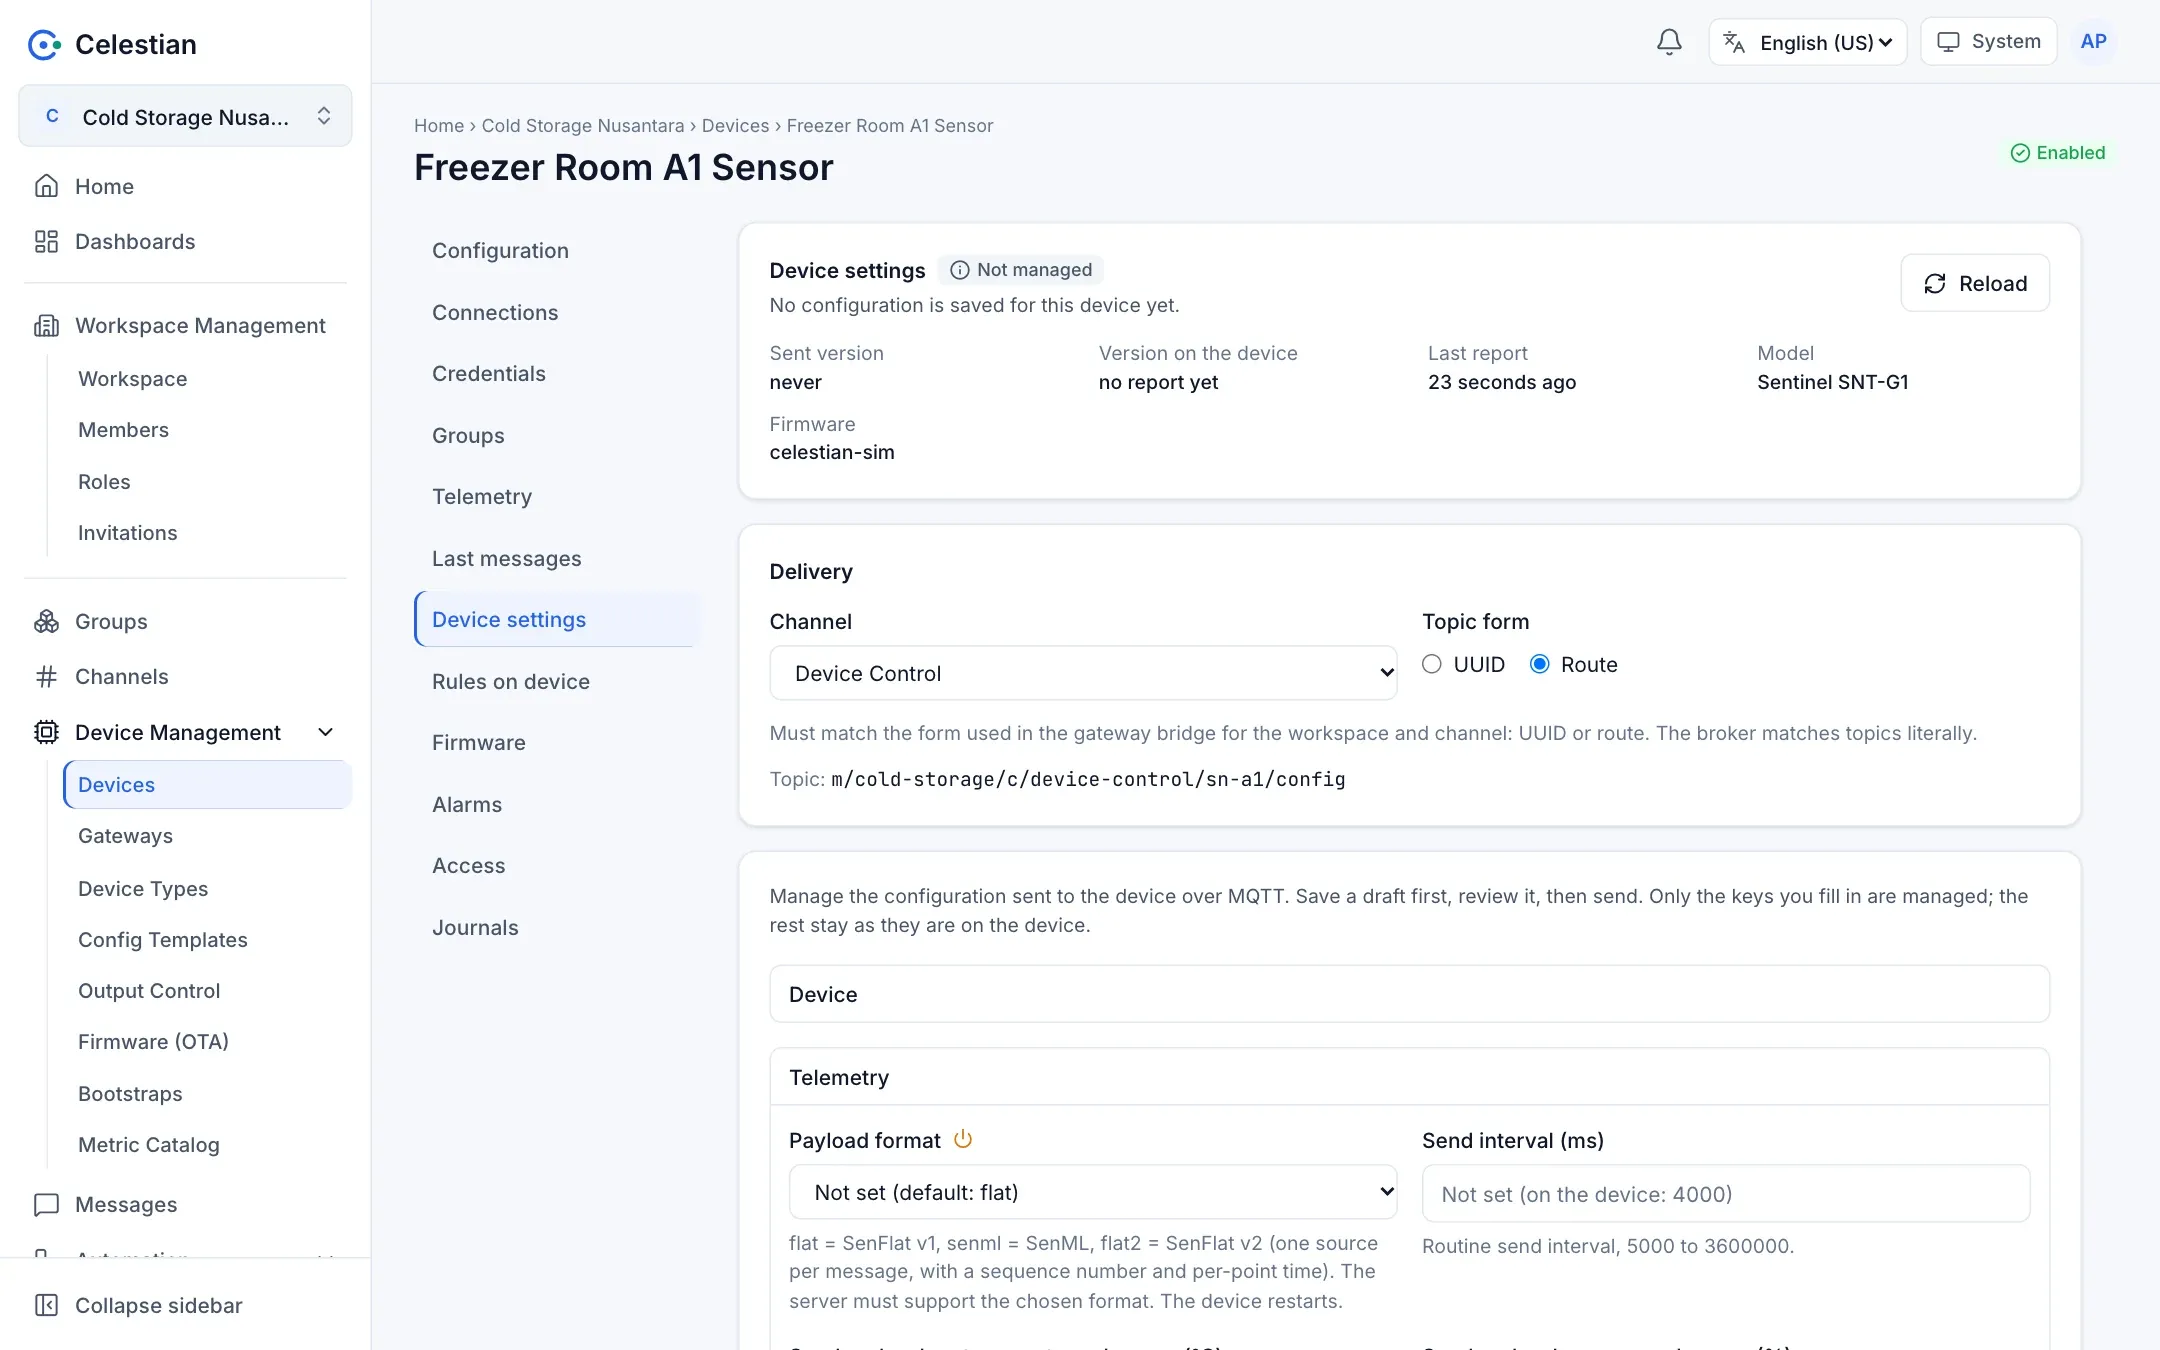Click the Enabled status check icon

coord(2020,153)
